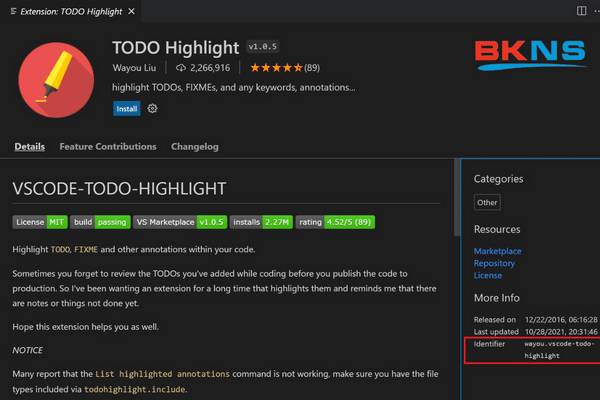Image resolution: width=600 pixels, height=400 pixels.
Task: Click the build passing badge
Action: 100,222
